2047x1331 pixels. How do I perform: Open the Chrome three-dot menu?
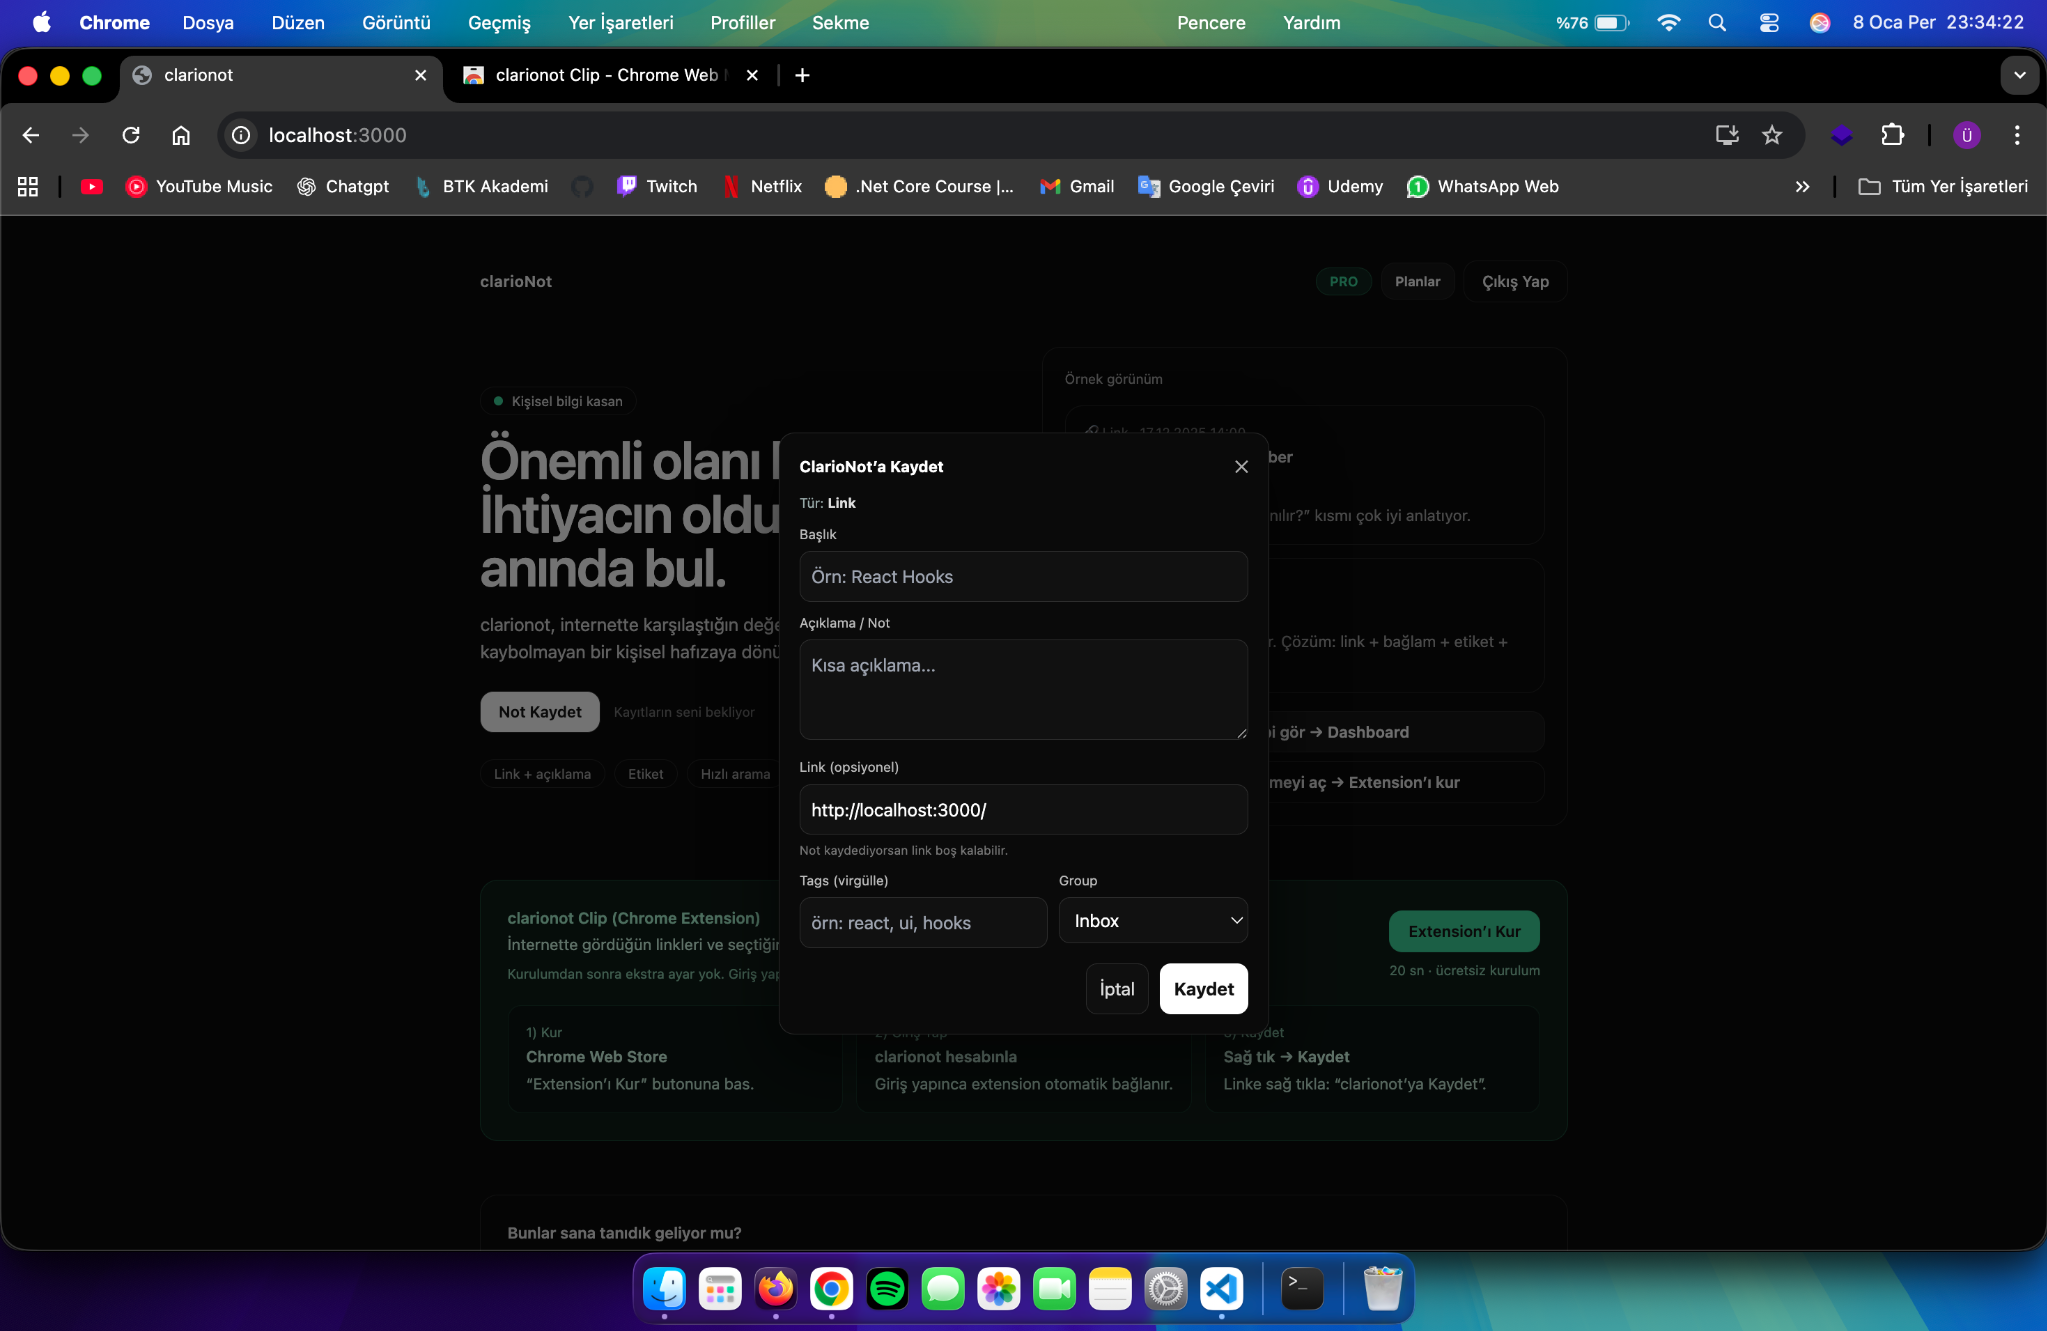(x=2017, y=135)
